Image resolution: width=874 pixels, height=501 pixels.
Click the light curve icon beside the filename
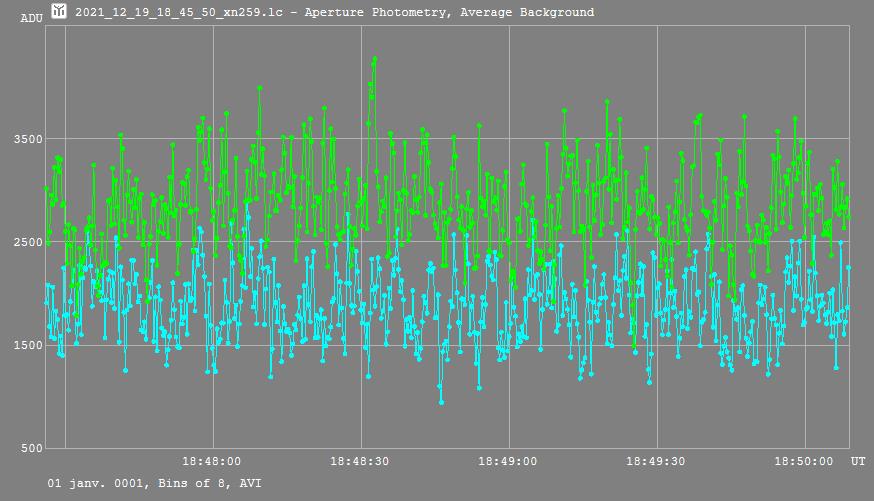[59, 12]
